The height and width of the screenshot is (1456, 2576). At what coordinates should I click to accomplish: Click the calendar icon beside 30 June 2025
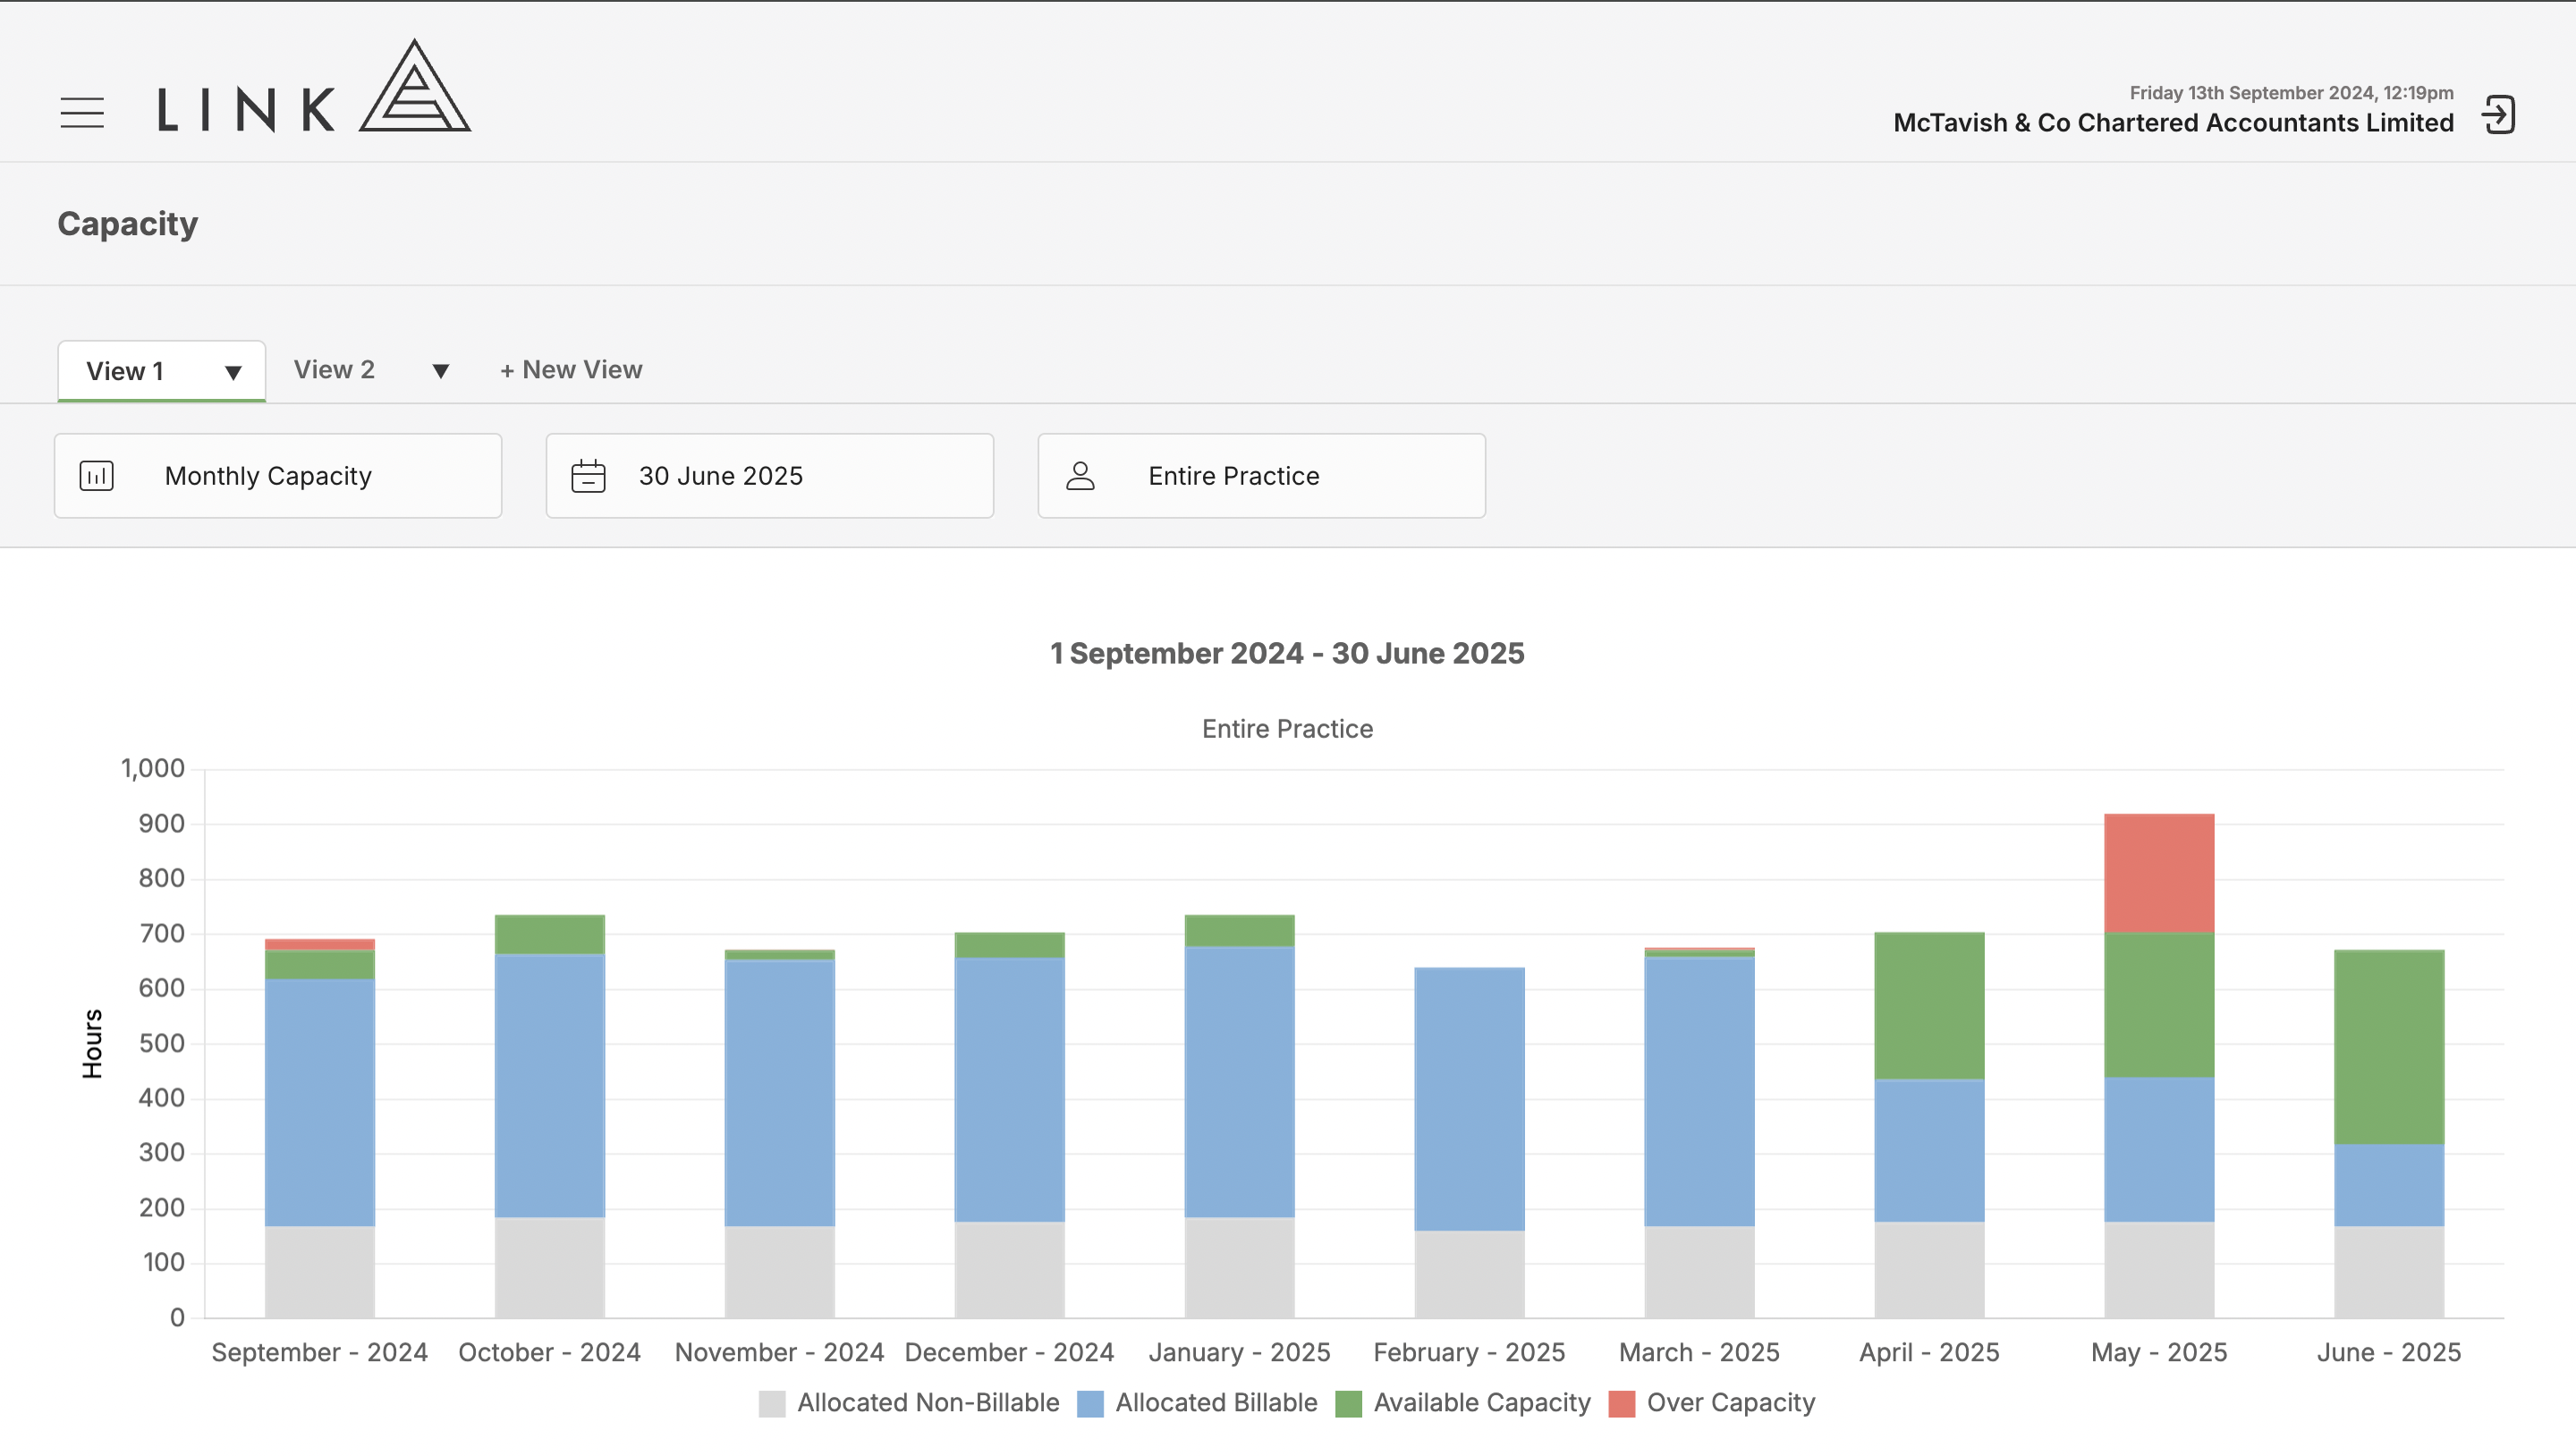pos(588,476)
